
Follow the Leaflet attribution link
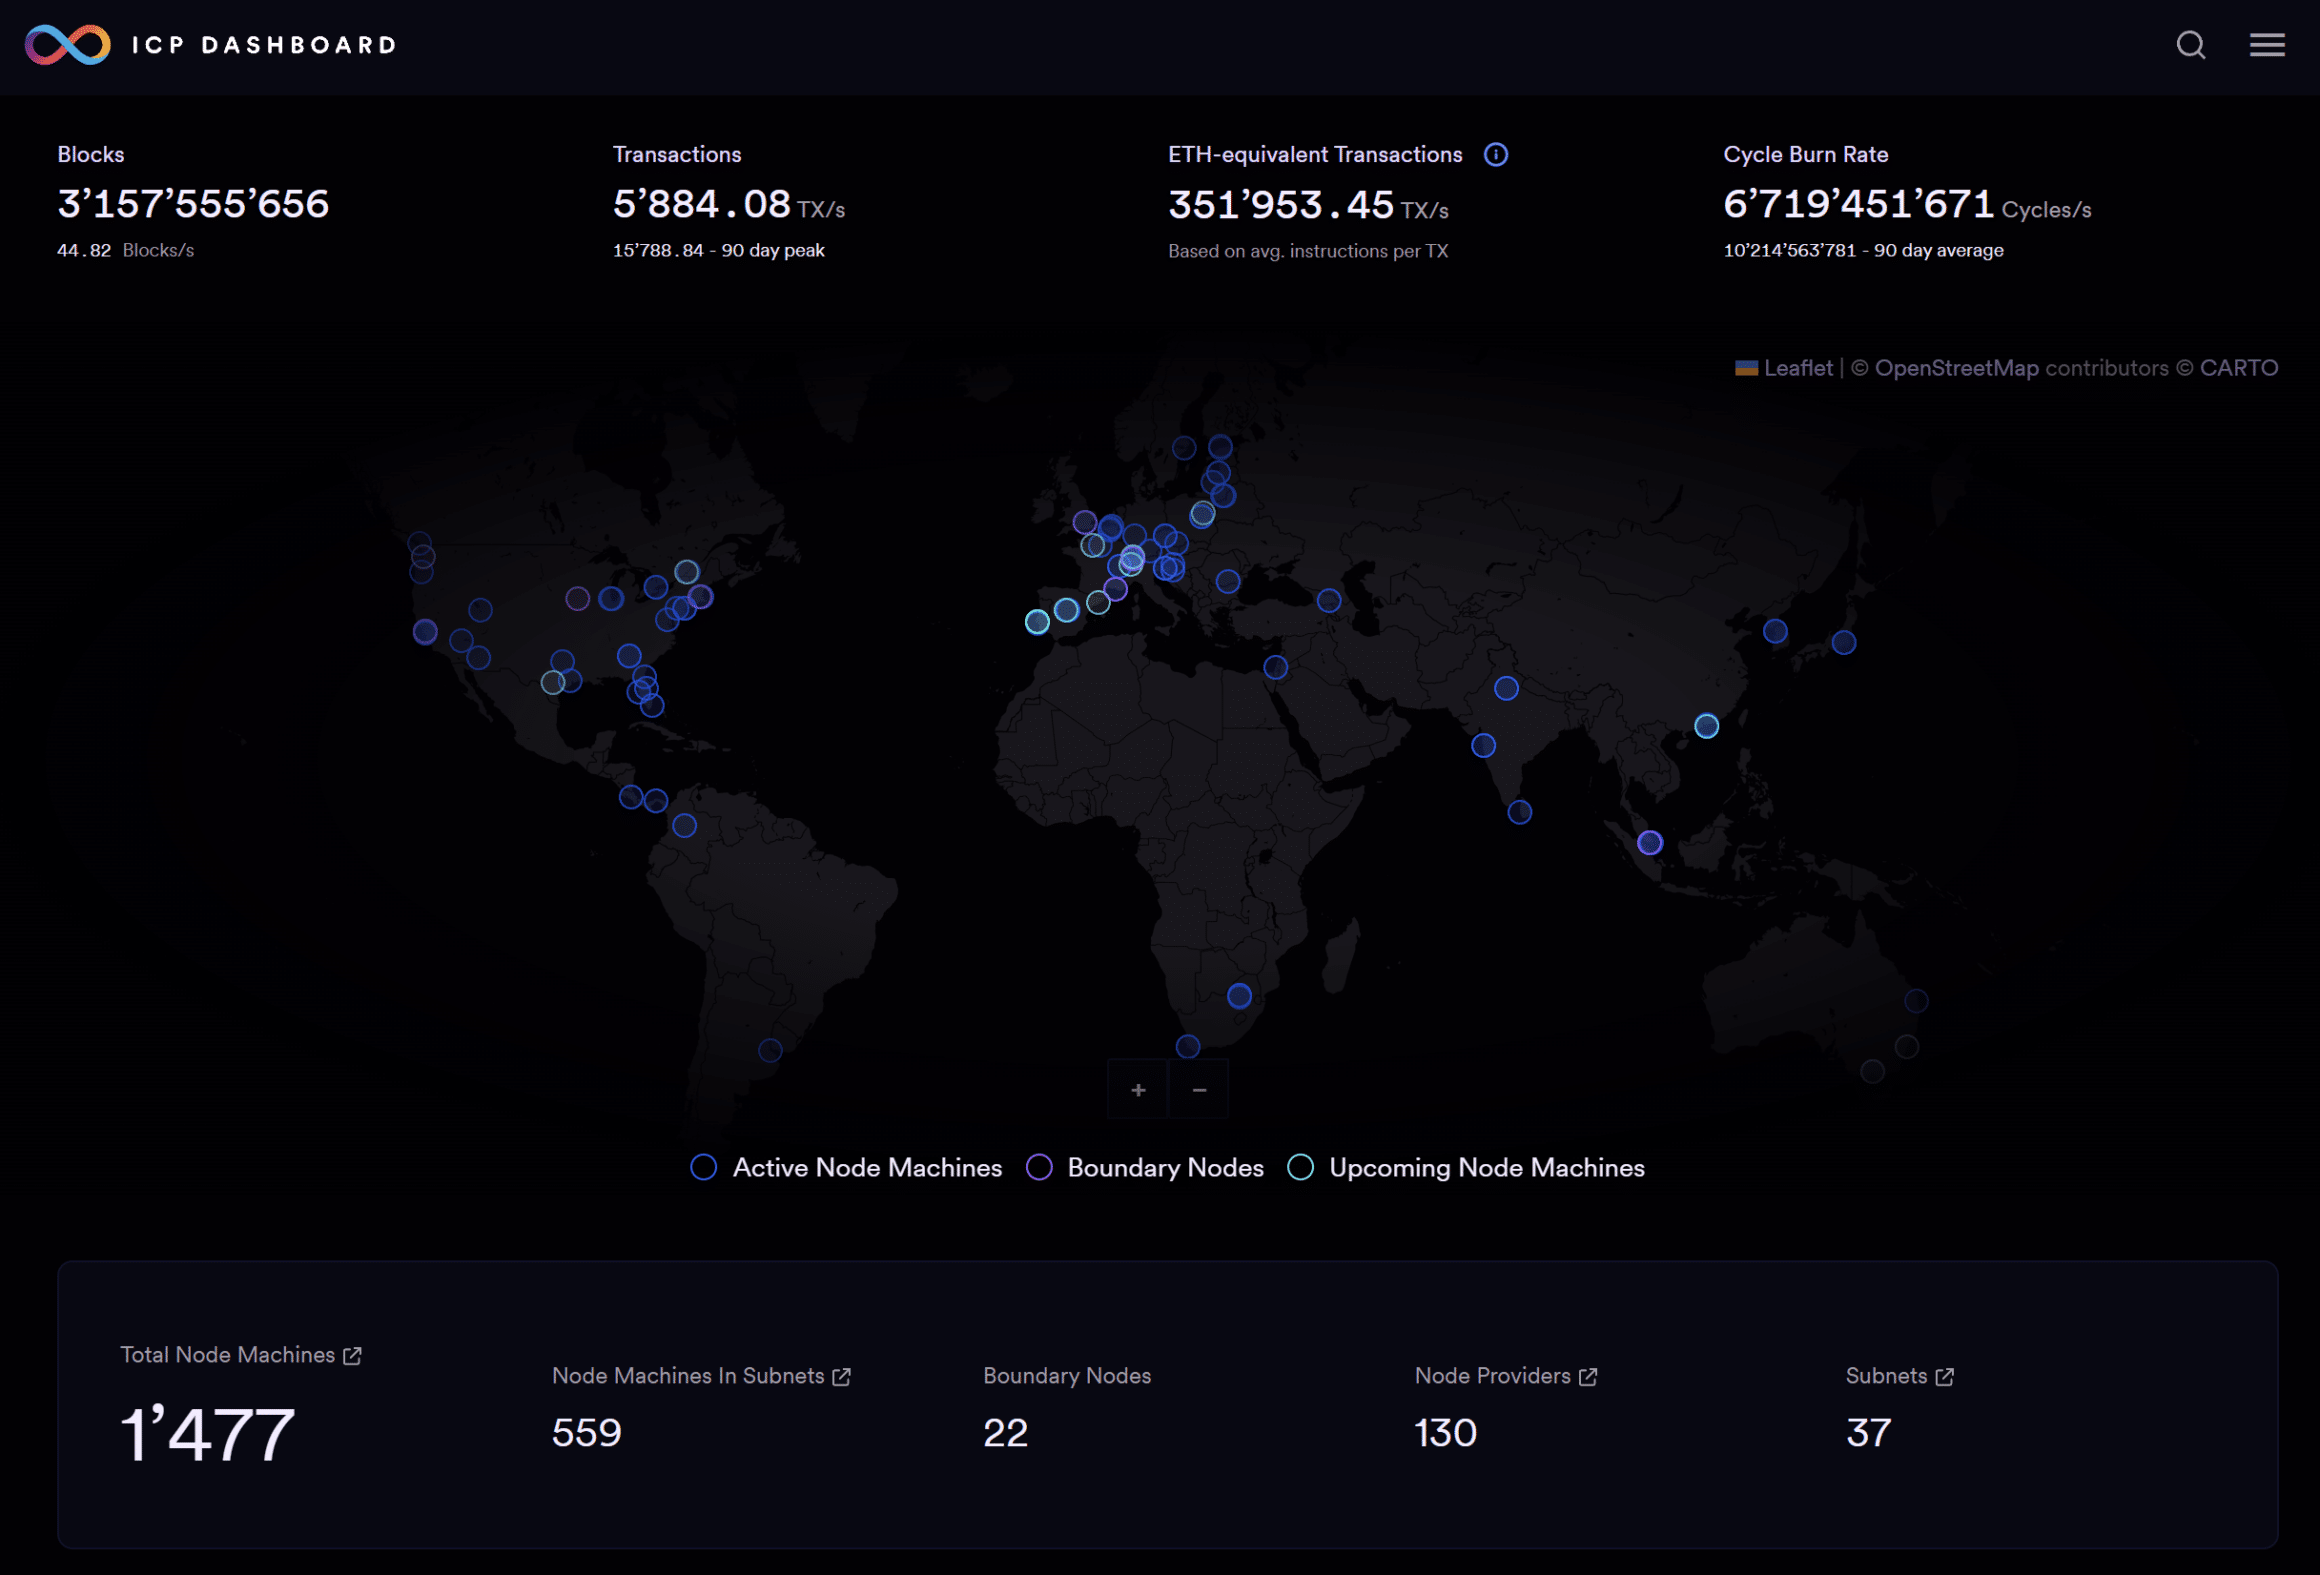1797,368
